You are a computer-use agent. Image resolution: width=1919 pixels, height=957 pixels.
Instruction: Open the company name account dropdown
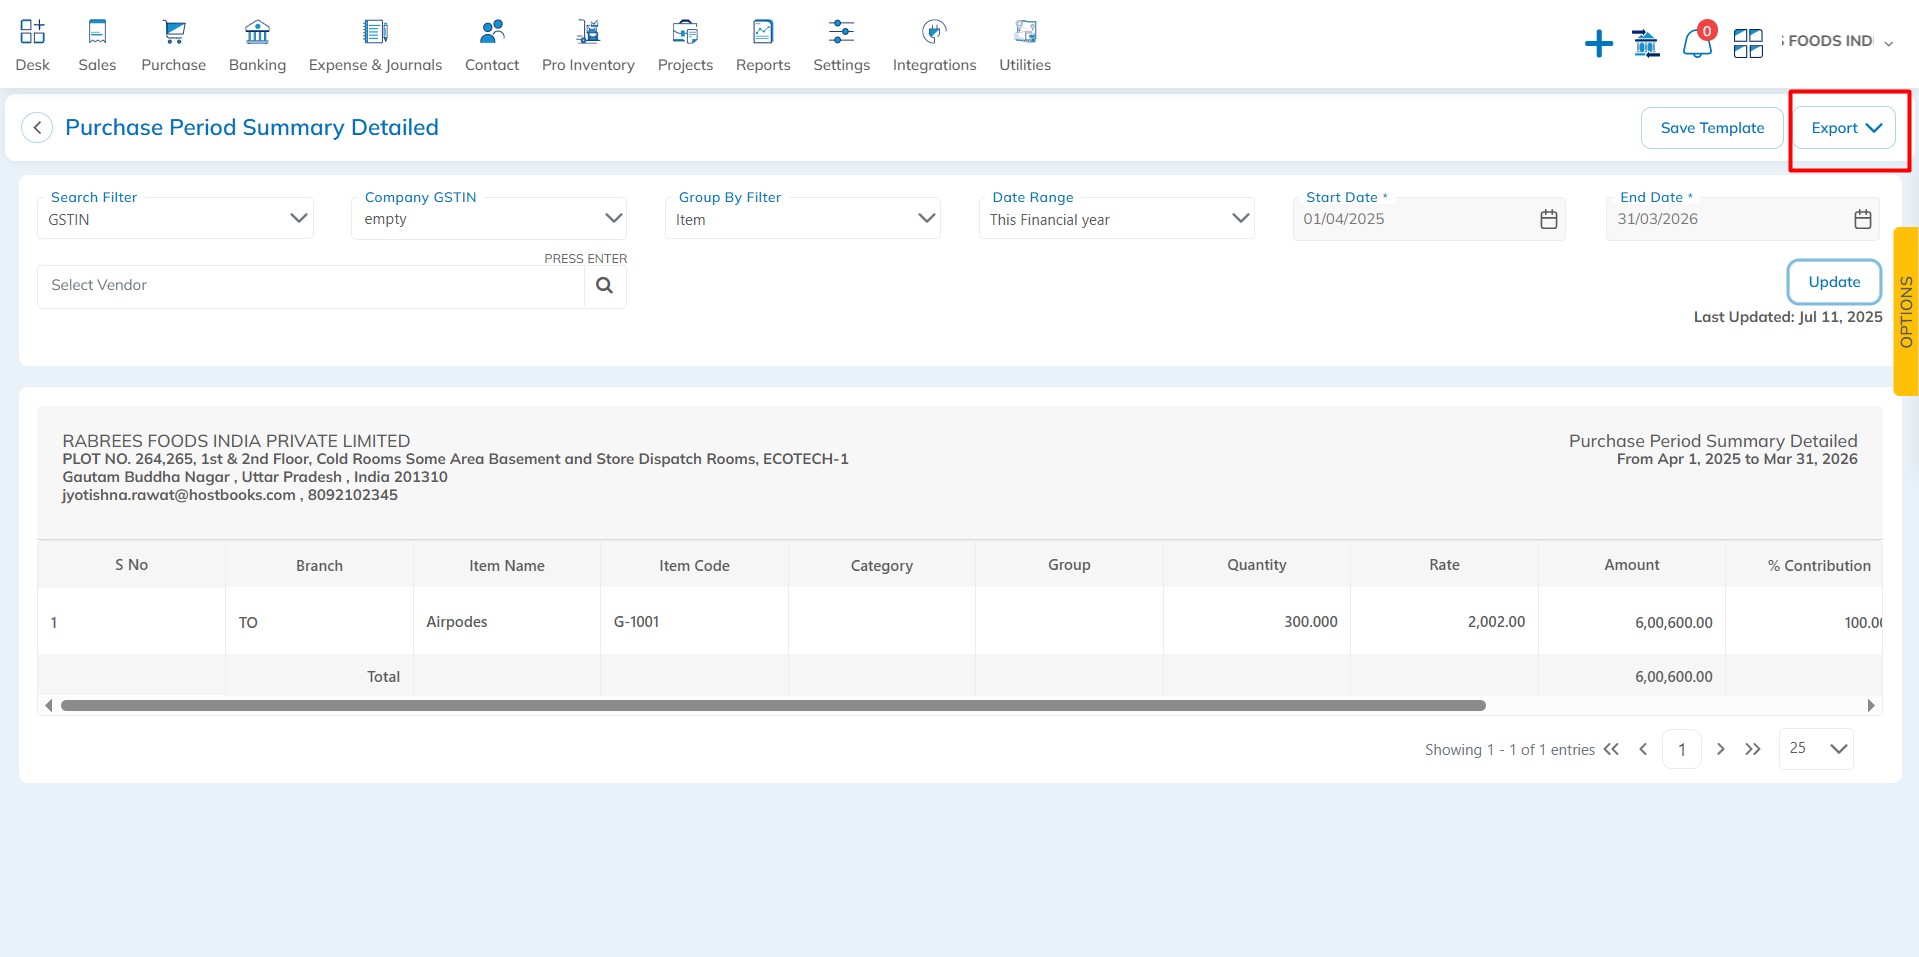(x=1836, y=42)
